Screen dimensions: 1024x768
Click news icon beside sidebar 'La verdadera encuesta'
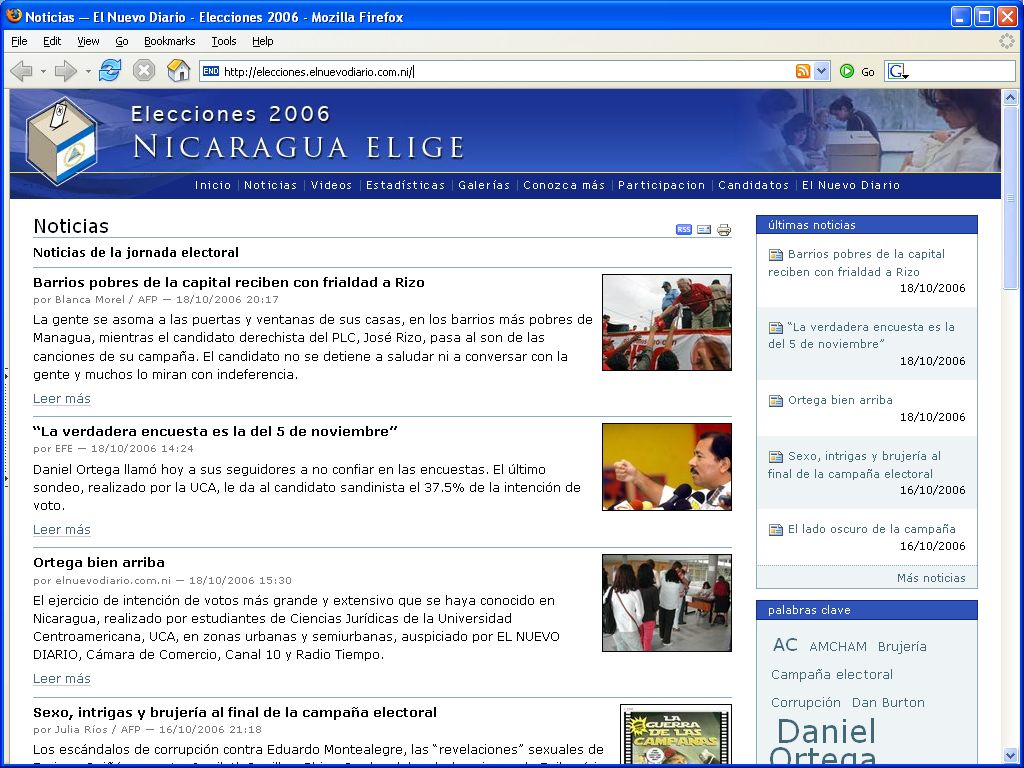[x=776, y=327]
